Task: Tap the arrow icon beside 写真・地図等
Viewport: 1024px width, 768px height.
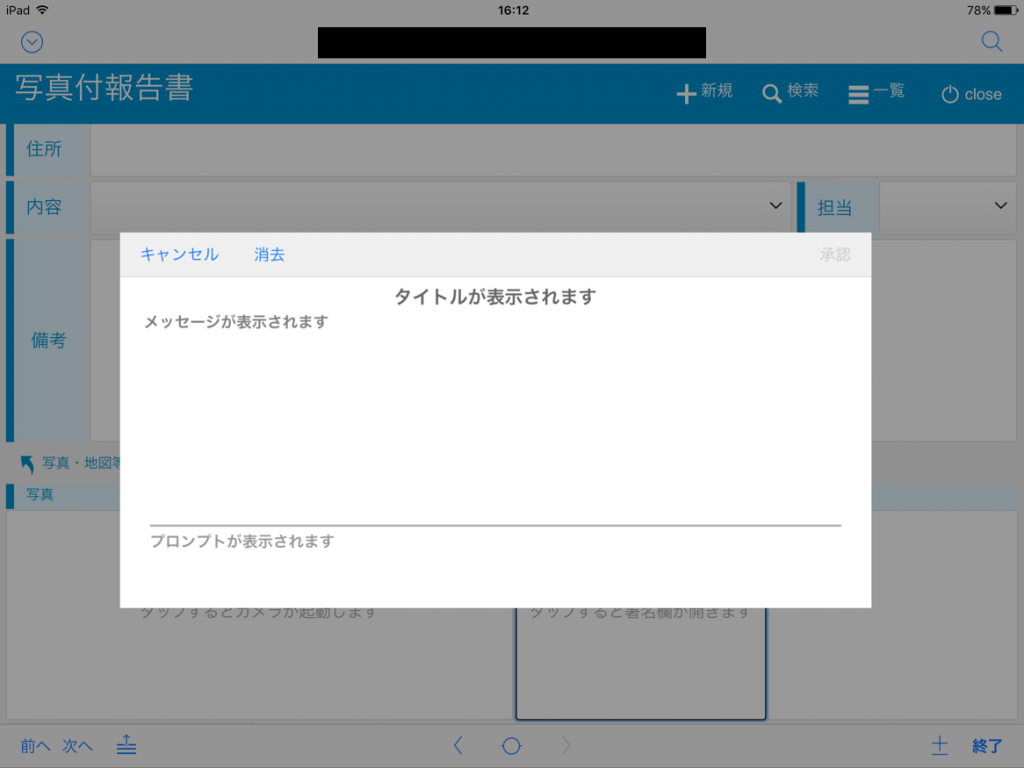Action: (x=25, y=463)
